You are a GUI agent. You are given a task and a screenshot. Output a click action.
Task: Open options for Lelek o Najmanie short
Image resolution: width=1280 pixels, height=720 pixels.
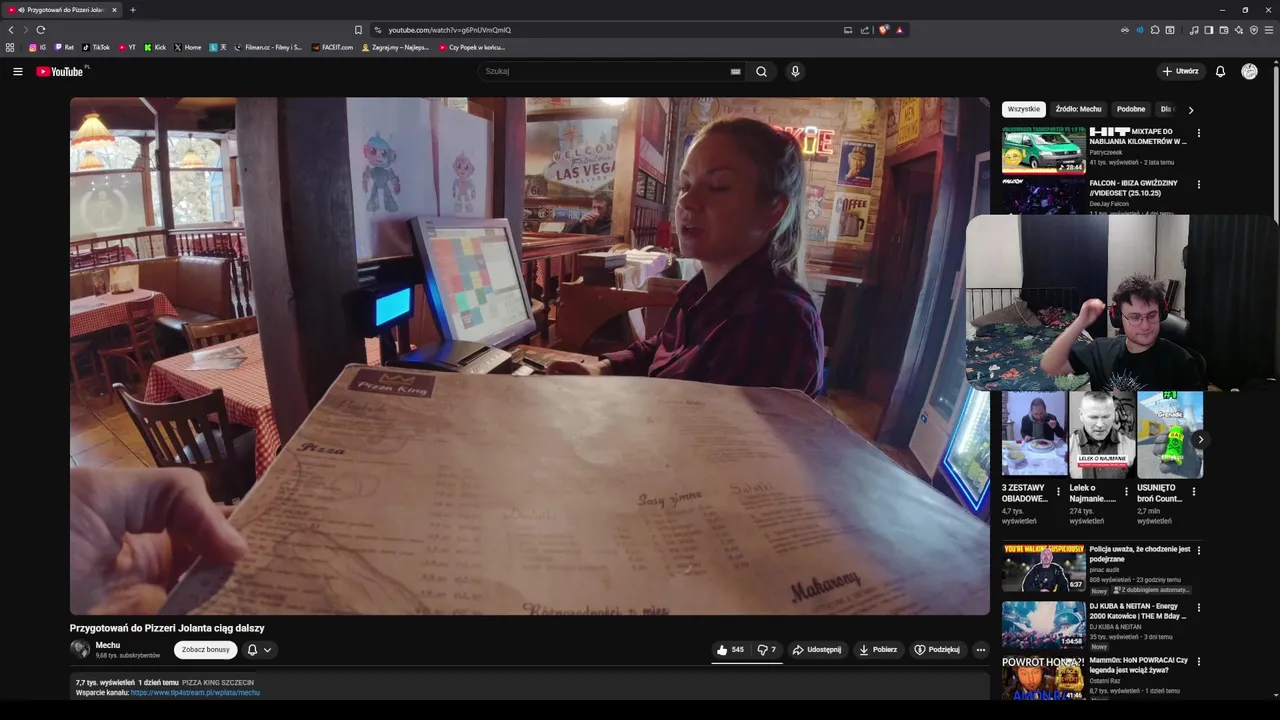[1126, 492]
